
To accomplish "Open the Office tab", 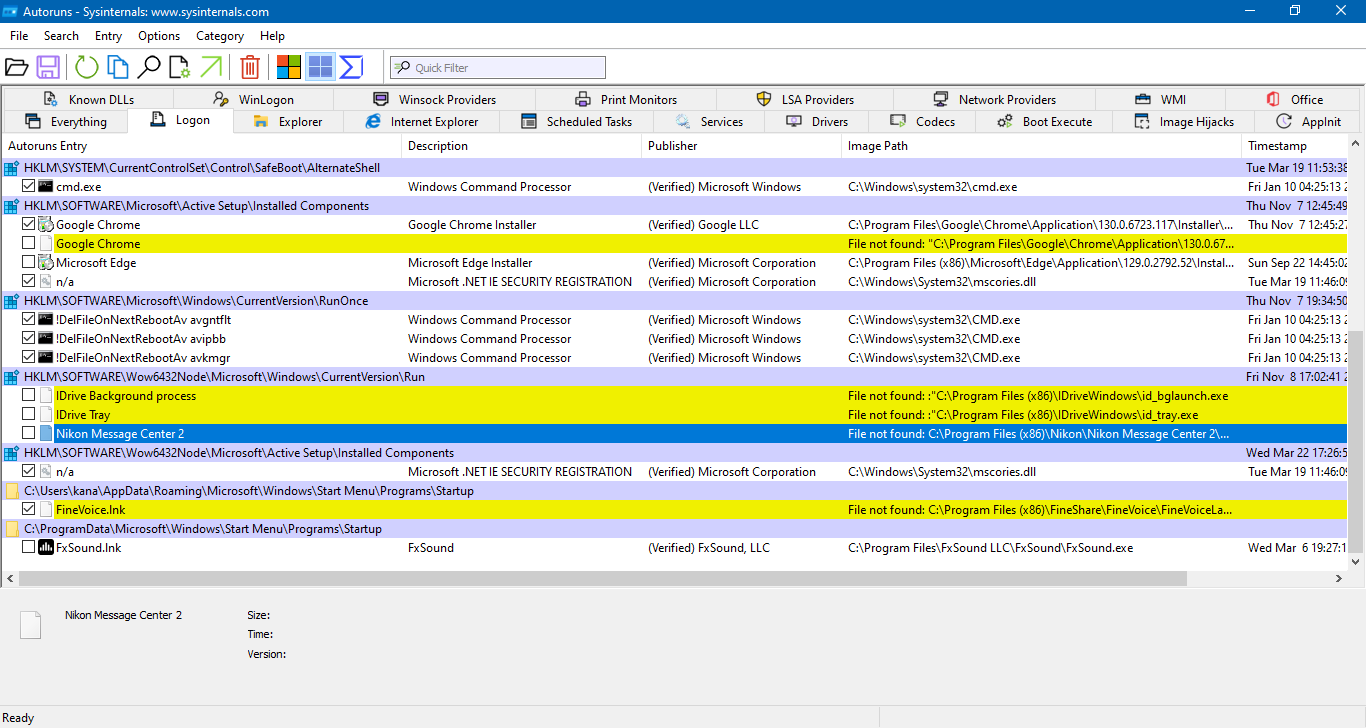I will pos(1295,99).
